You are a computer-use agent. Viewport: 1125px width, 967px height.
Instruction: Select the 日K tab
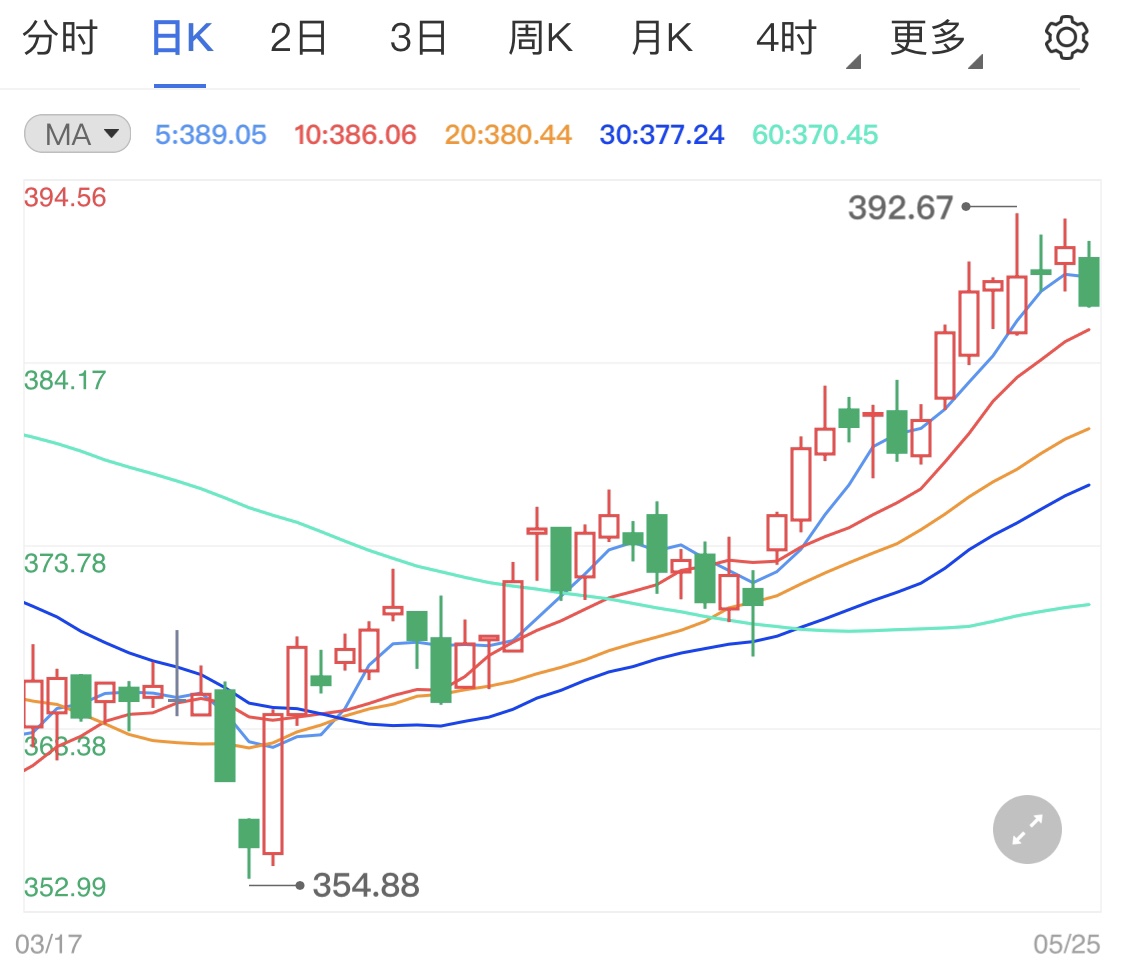tap(182, 38)
